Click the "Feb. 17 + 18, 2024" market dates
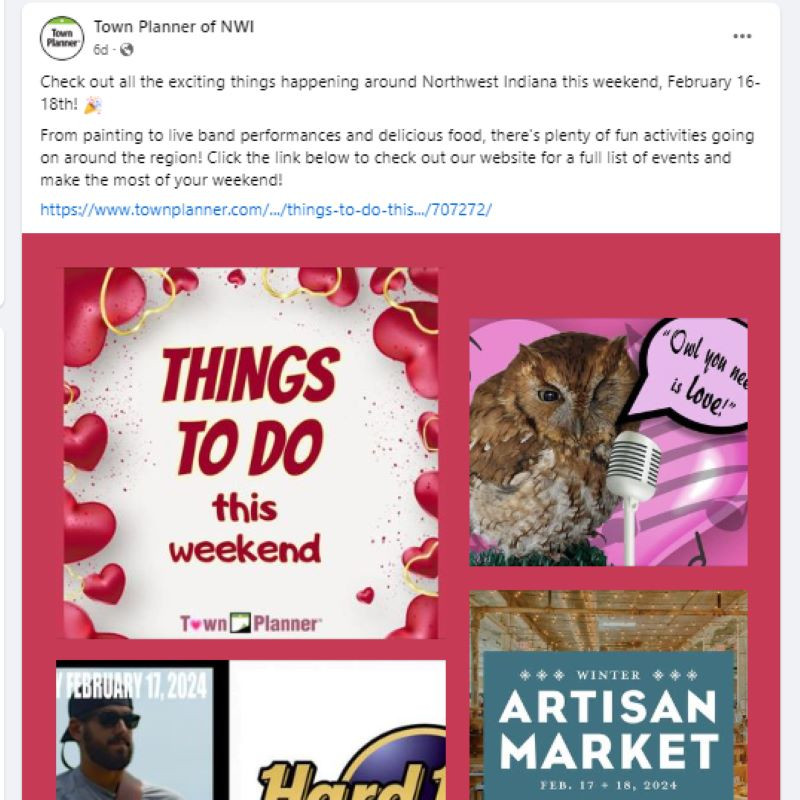Image resolution: width=800 pixels, height=800 pixels. click(x=608, y=783)
